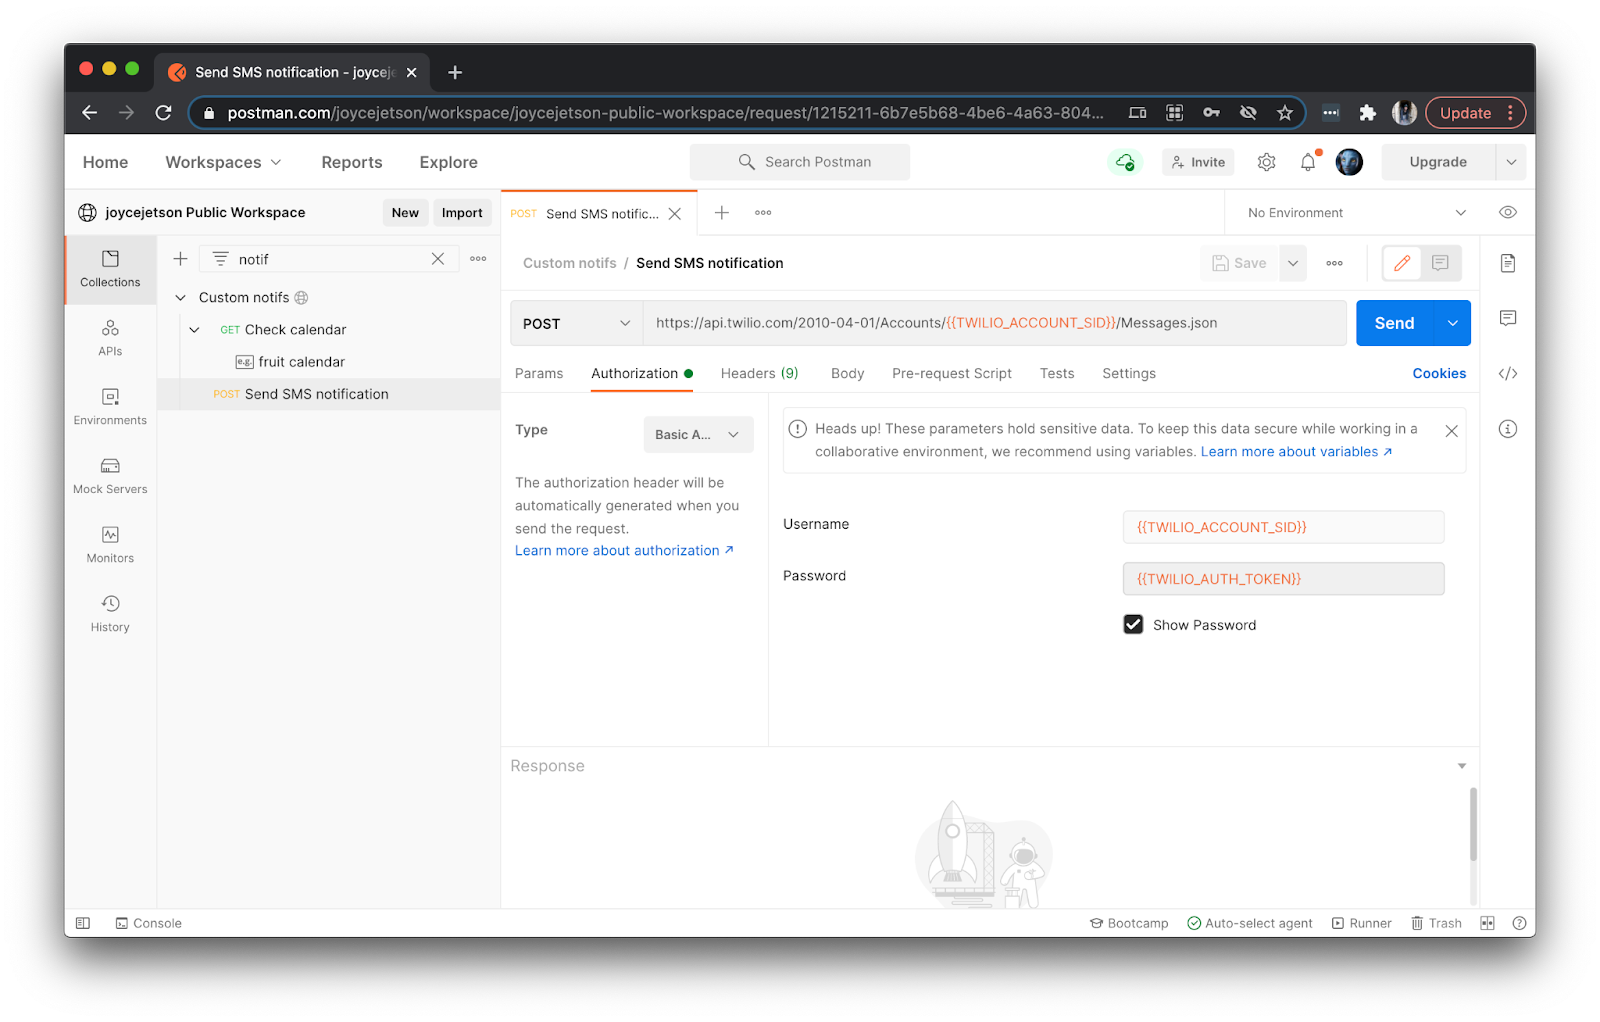Switch to the Headers tab
Image resolution: width=1600 pixels, height=1022 pixels.
pyautogui.click(x=759, y=373)
